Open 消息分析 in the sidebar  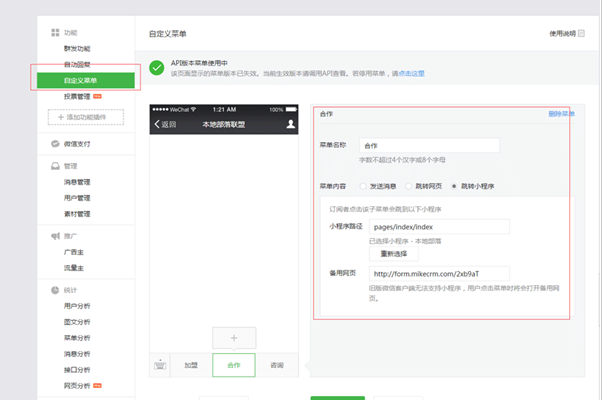(77, 354)
